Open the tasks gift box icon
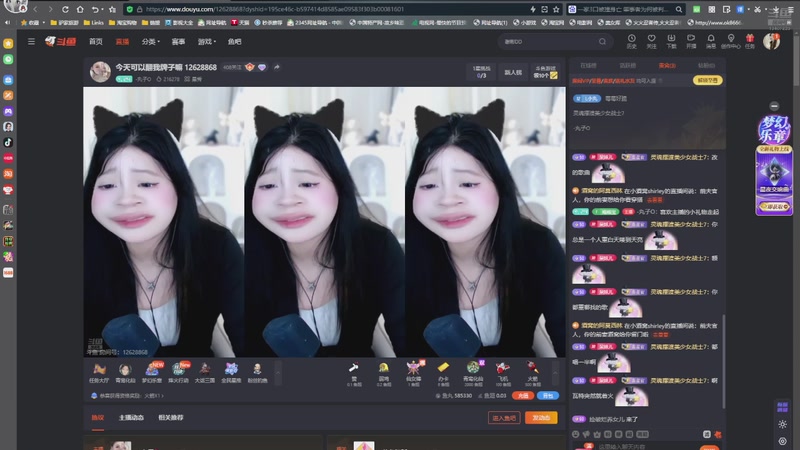The width and height of the screenshot is (800, 450). pyautogui.click(x=749, y=41)
